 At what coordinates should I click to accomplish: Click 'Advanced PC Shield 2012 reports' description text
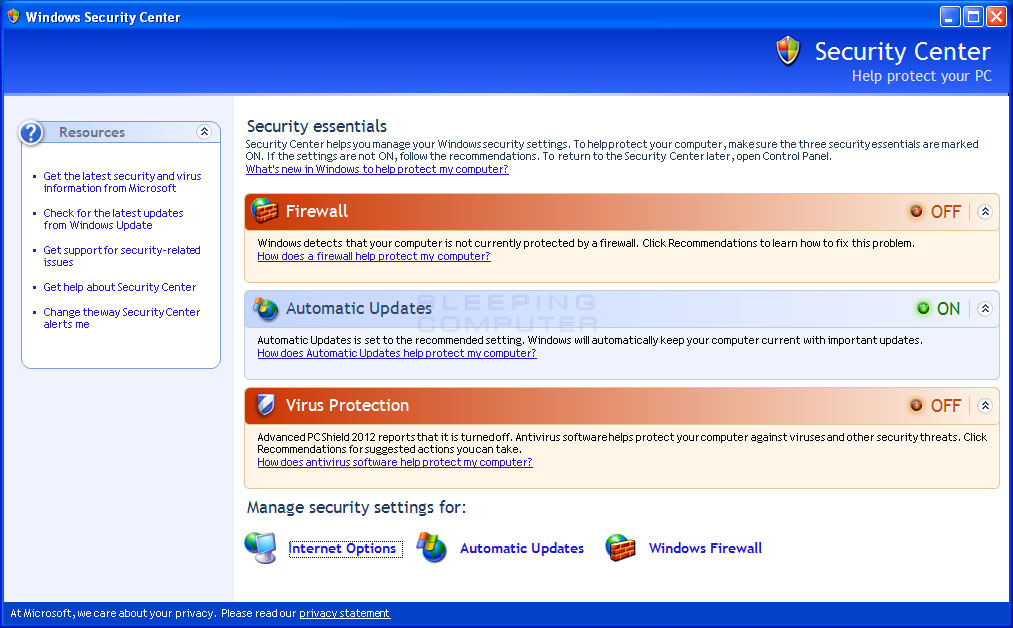(621, 443)
